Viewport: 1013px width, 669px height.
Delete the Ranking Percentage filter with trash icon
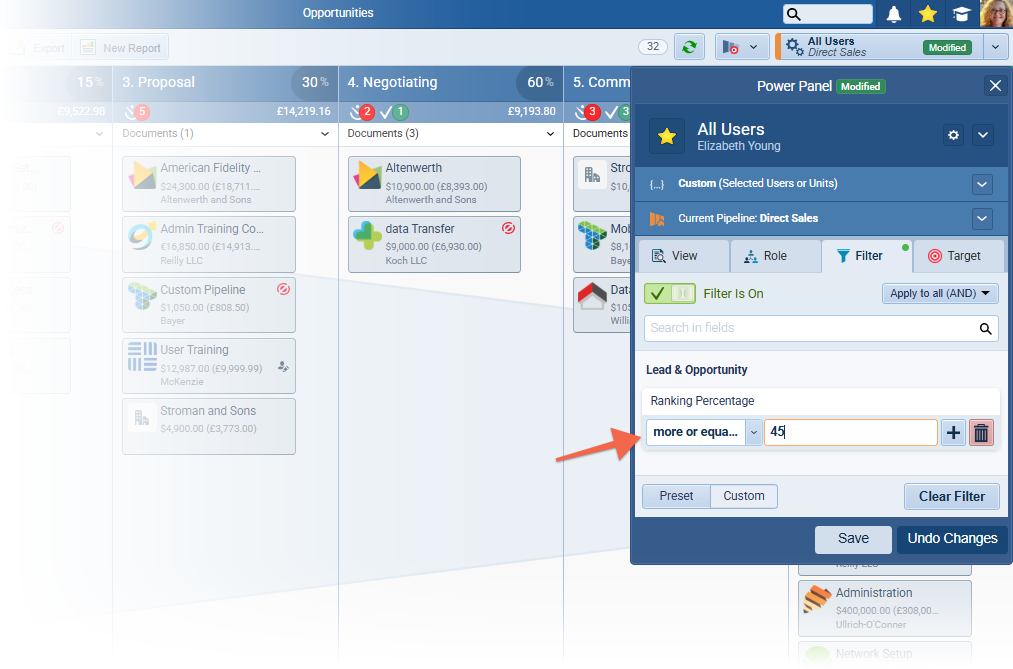coord(982,433)
